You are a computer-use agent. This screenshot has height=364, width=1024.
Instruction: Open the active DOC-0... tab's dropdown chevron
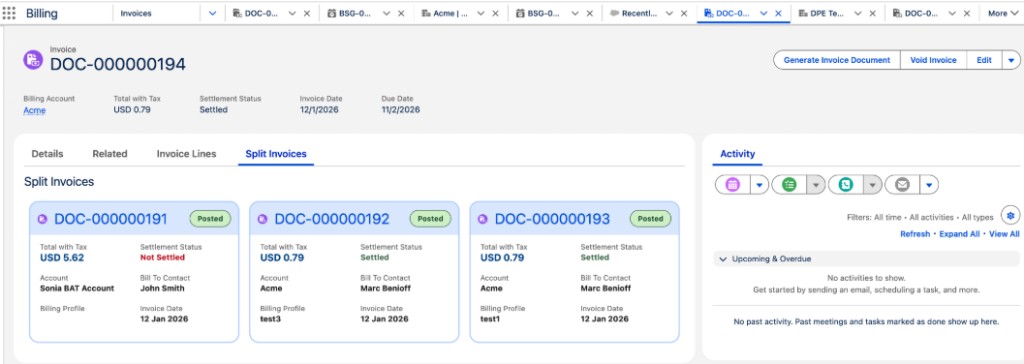[x=763, y=13]
